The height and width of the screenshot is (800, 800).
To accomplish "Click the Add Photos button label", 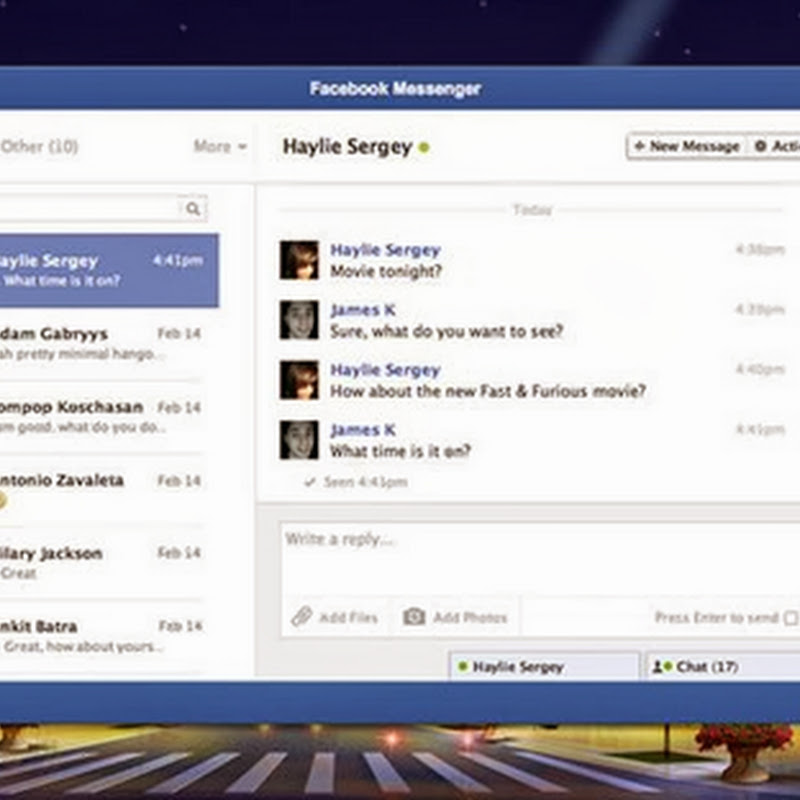I will pyautogui.click(x=470, y=618).
